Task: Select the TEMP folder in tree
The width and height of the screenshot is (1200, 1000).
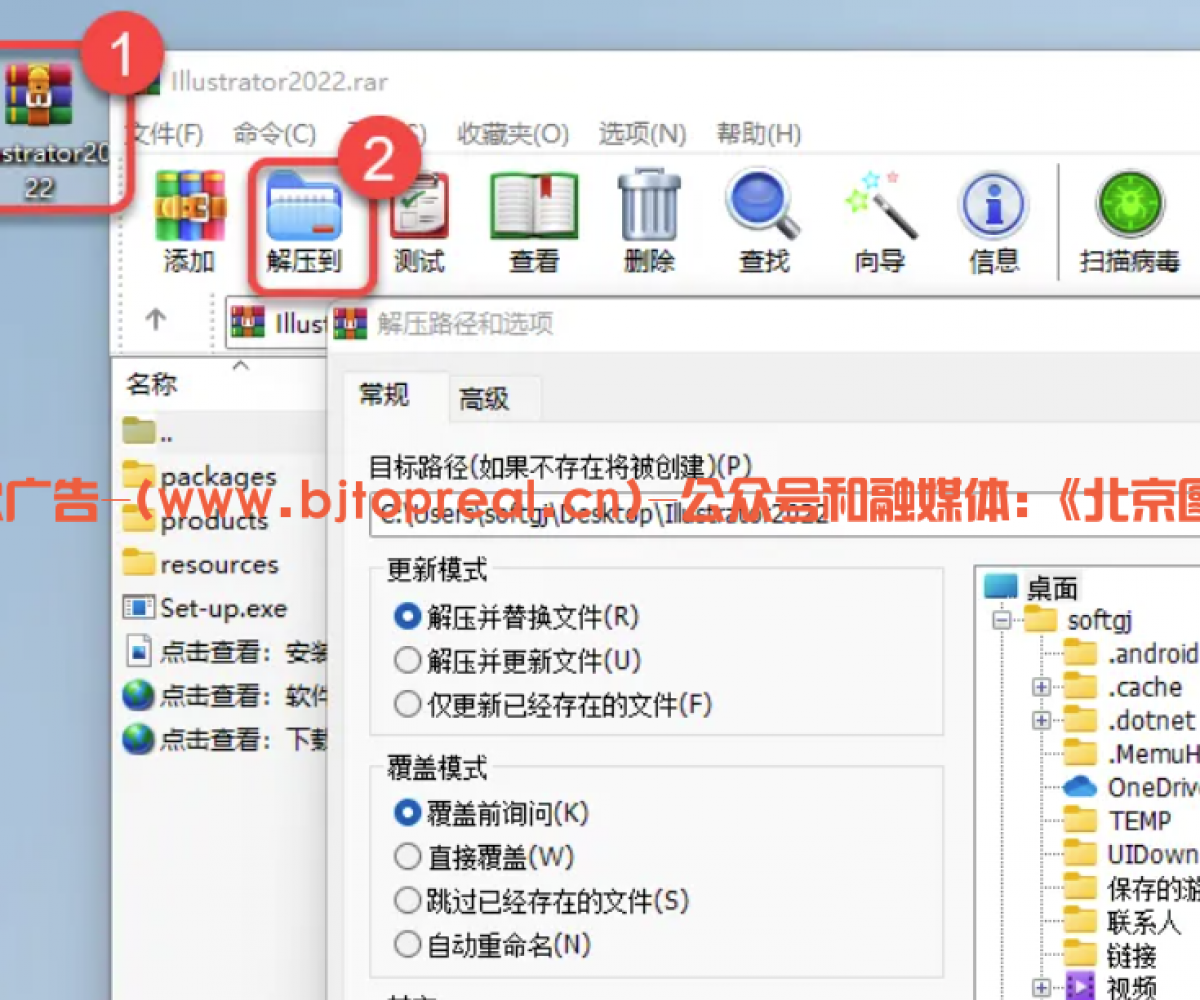Action: (x=1117, y=821)
